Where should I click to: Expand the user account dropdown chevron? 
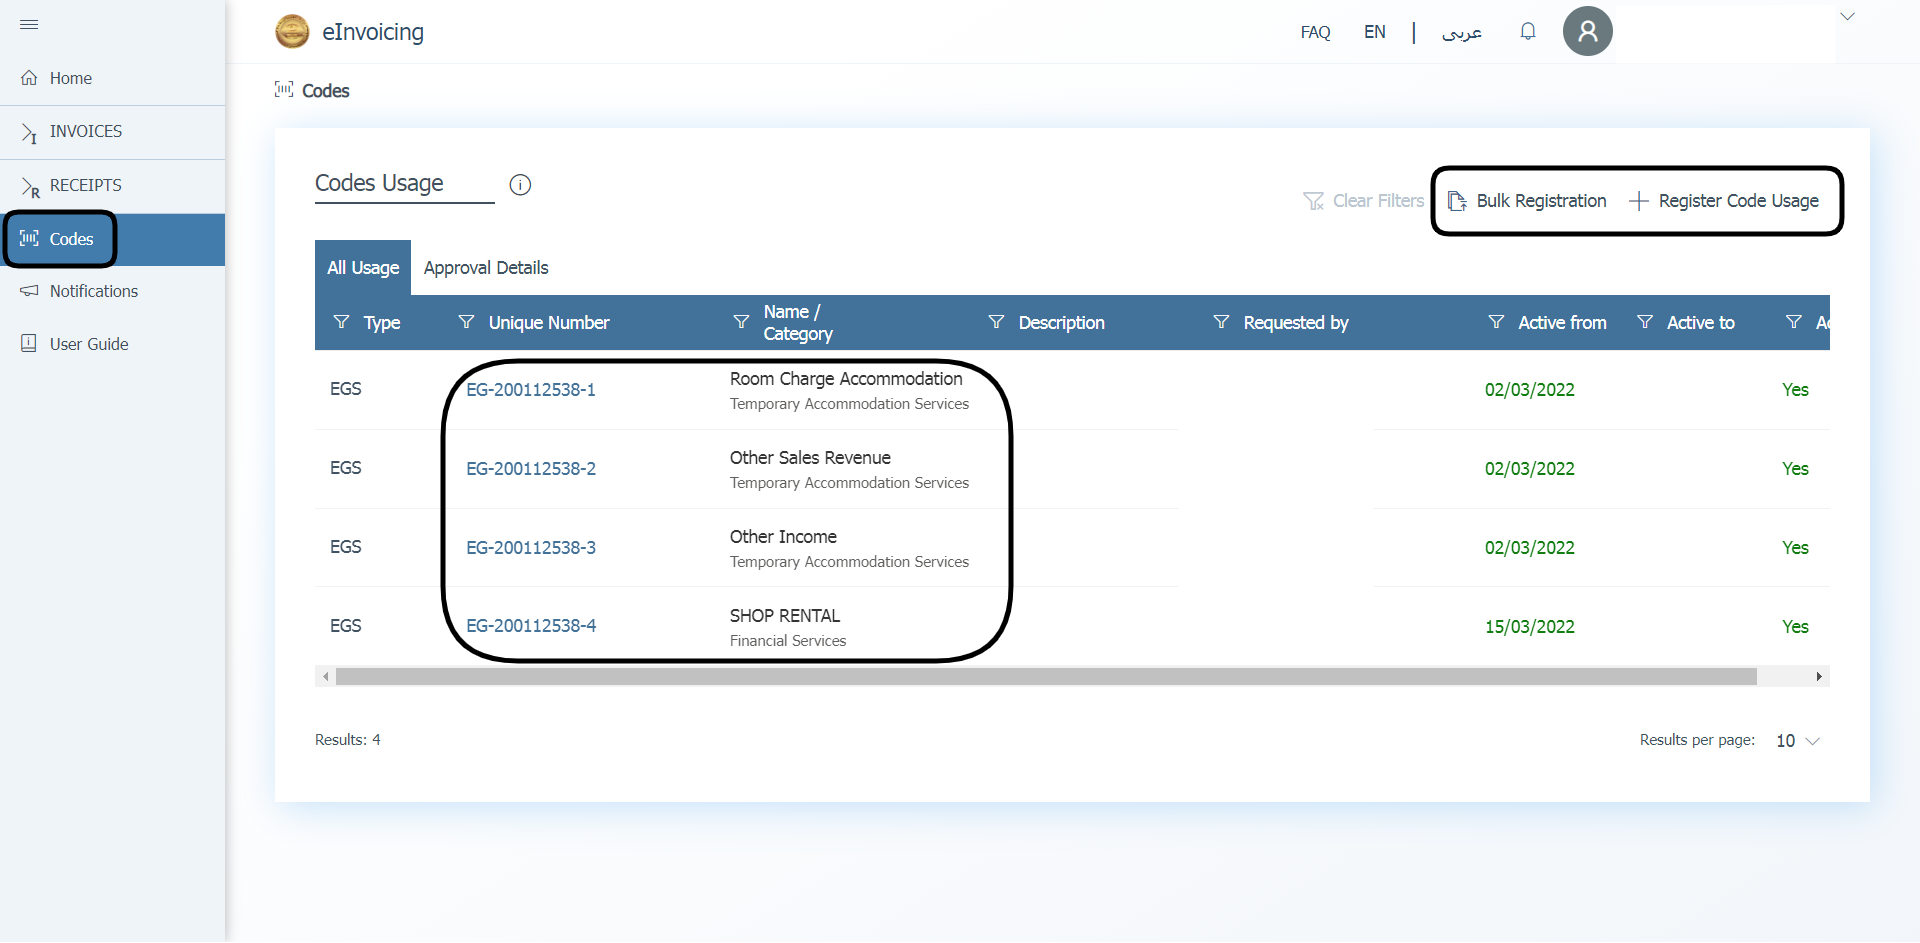coord(1848,16)
